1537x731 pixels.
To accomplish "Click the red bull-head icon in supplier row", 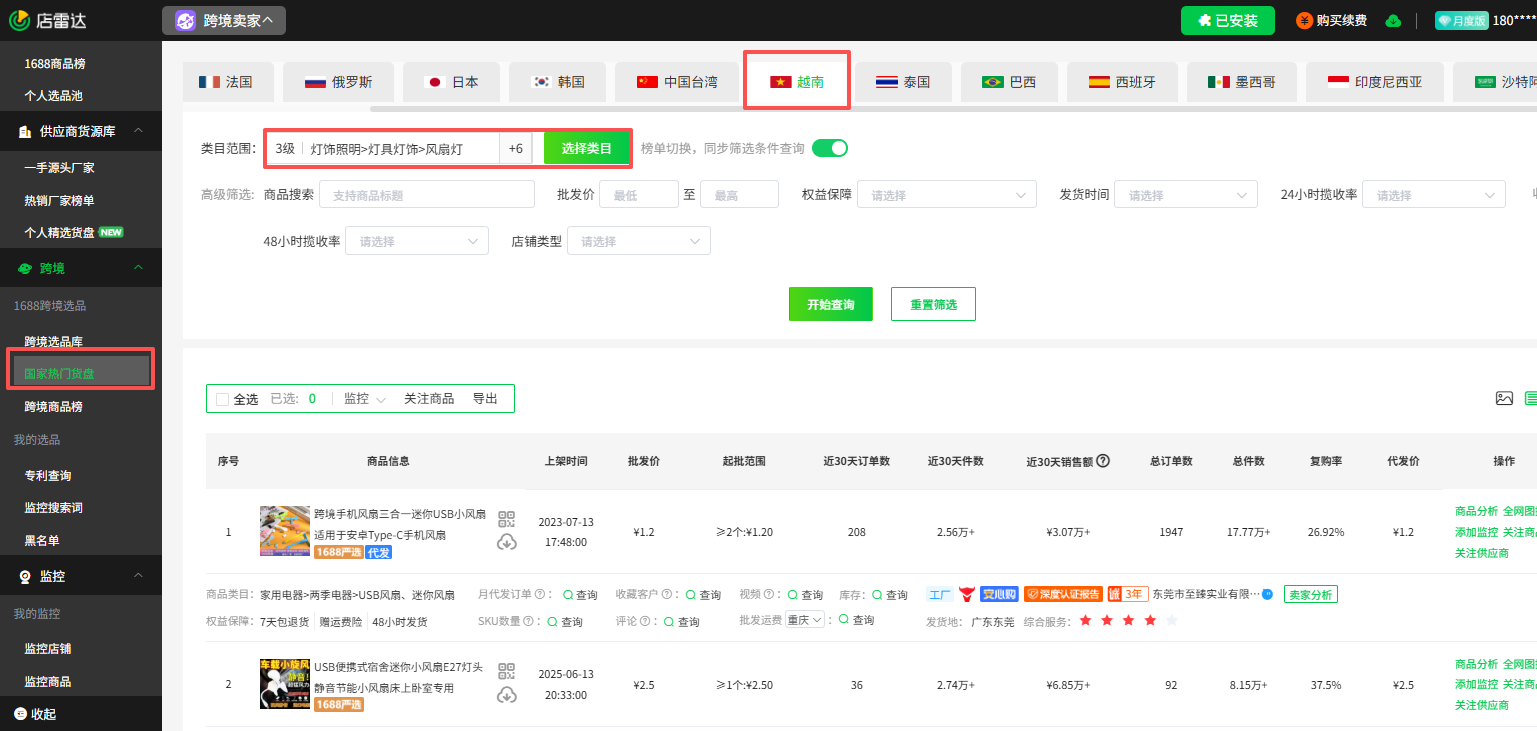I will click(966, 594).
